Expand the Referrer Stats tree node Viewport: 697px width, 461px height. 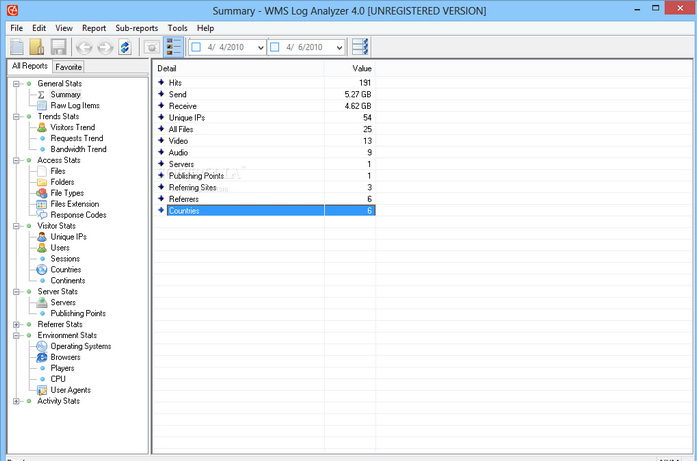(x=16, y=325)
